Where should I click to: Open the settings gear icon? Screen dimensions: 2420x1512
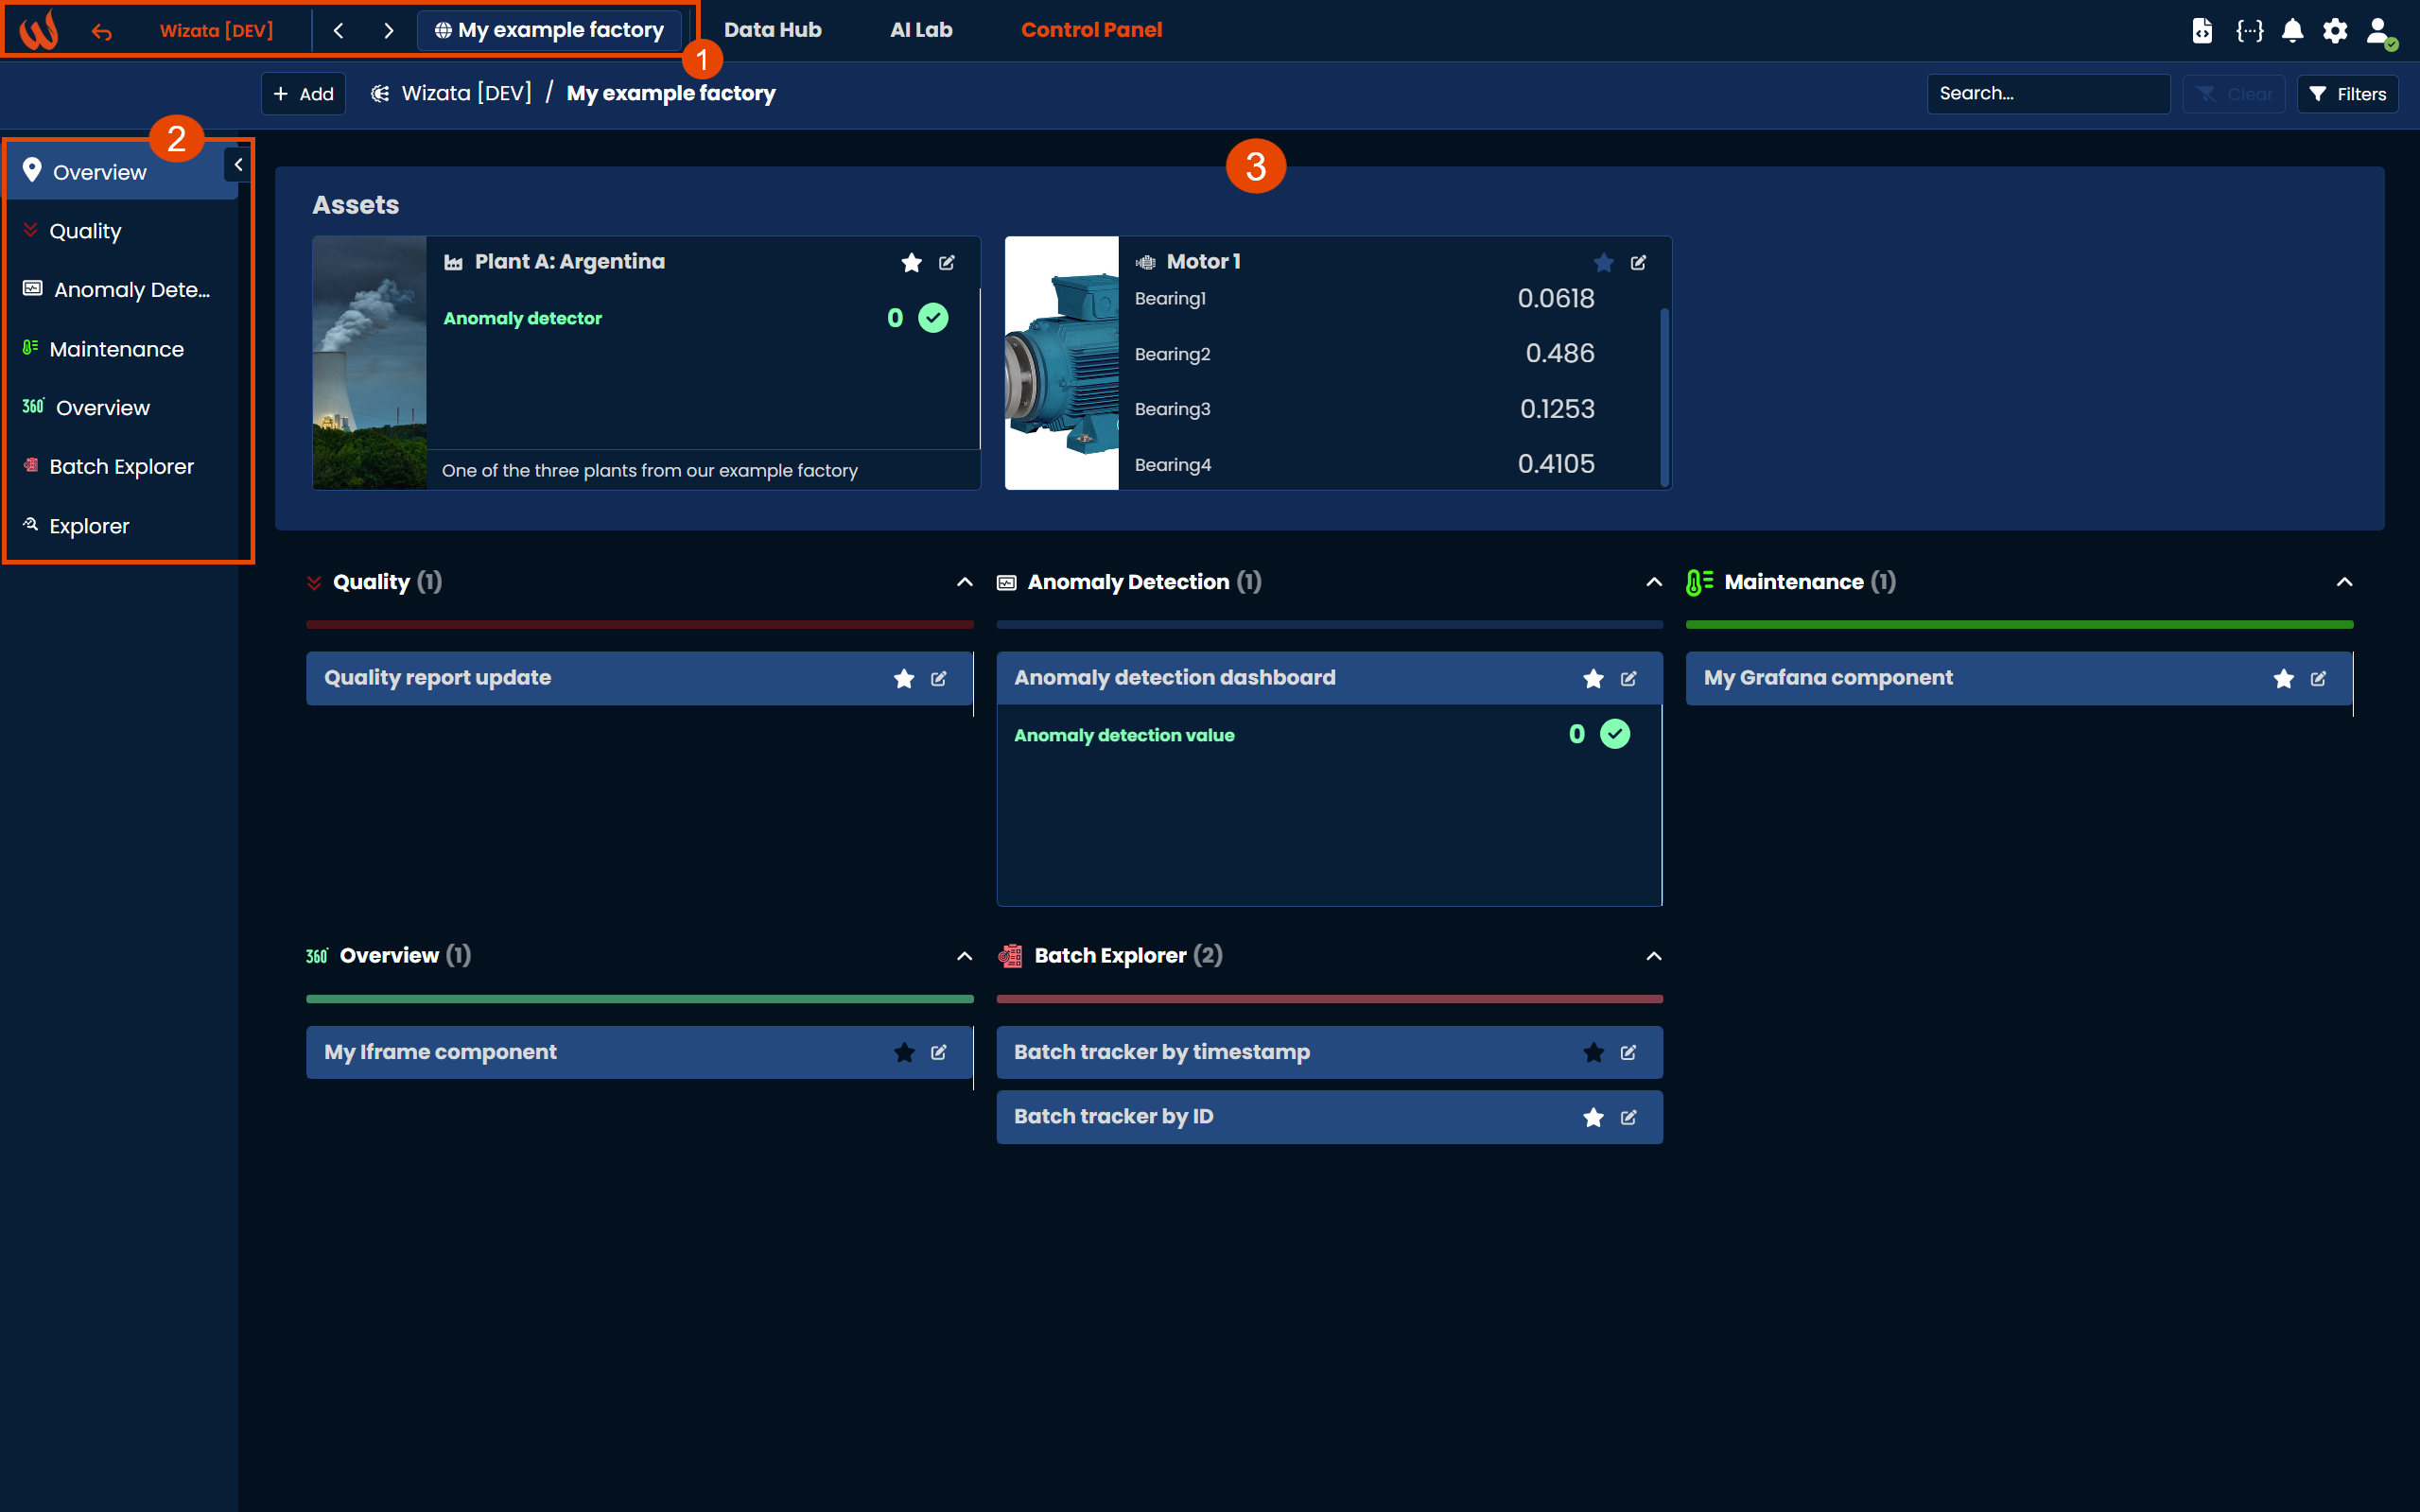(2335, 30)
